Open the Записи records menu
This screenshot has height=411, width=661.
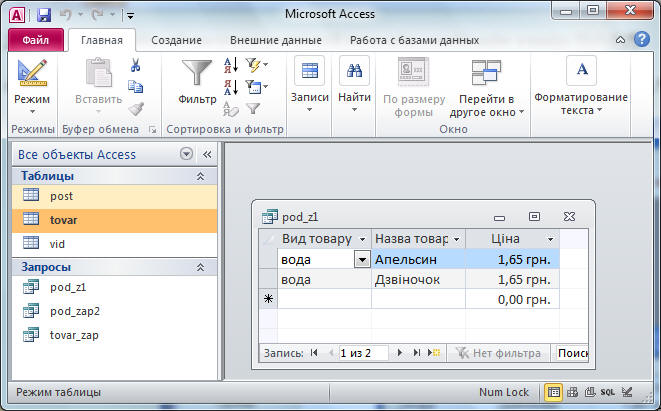[309, 85]
